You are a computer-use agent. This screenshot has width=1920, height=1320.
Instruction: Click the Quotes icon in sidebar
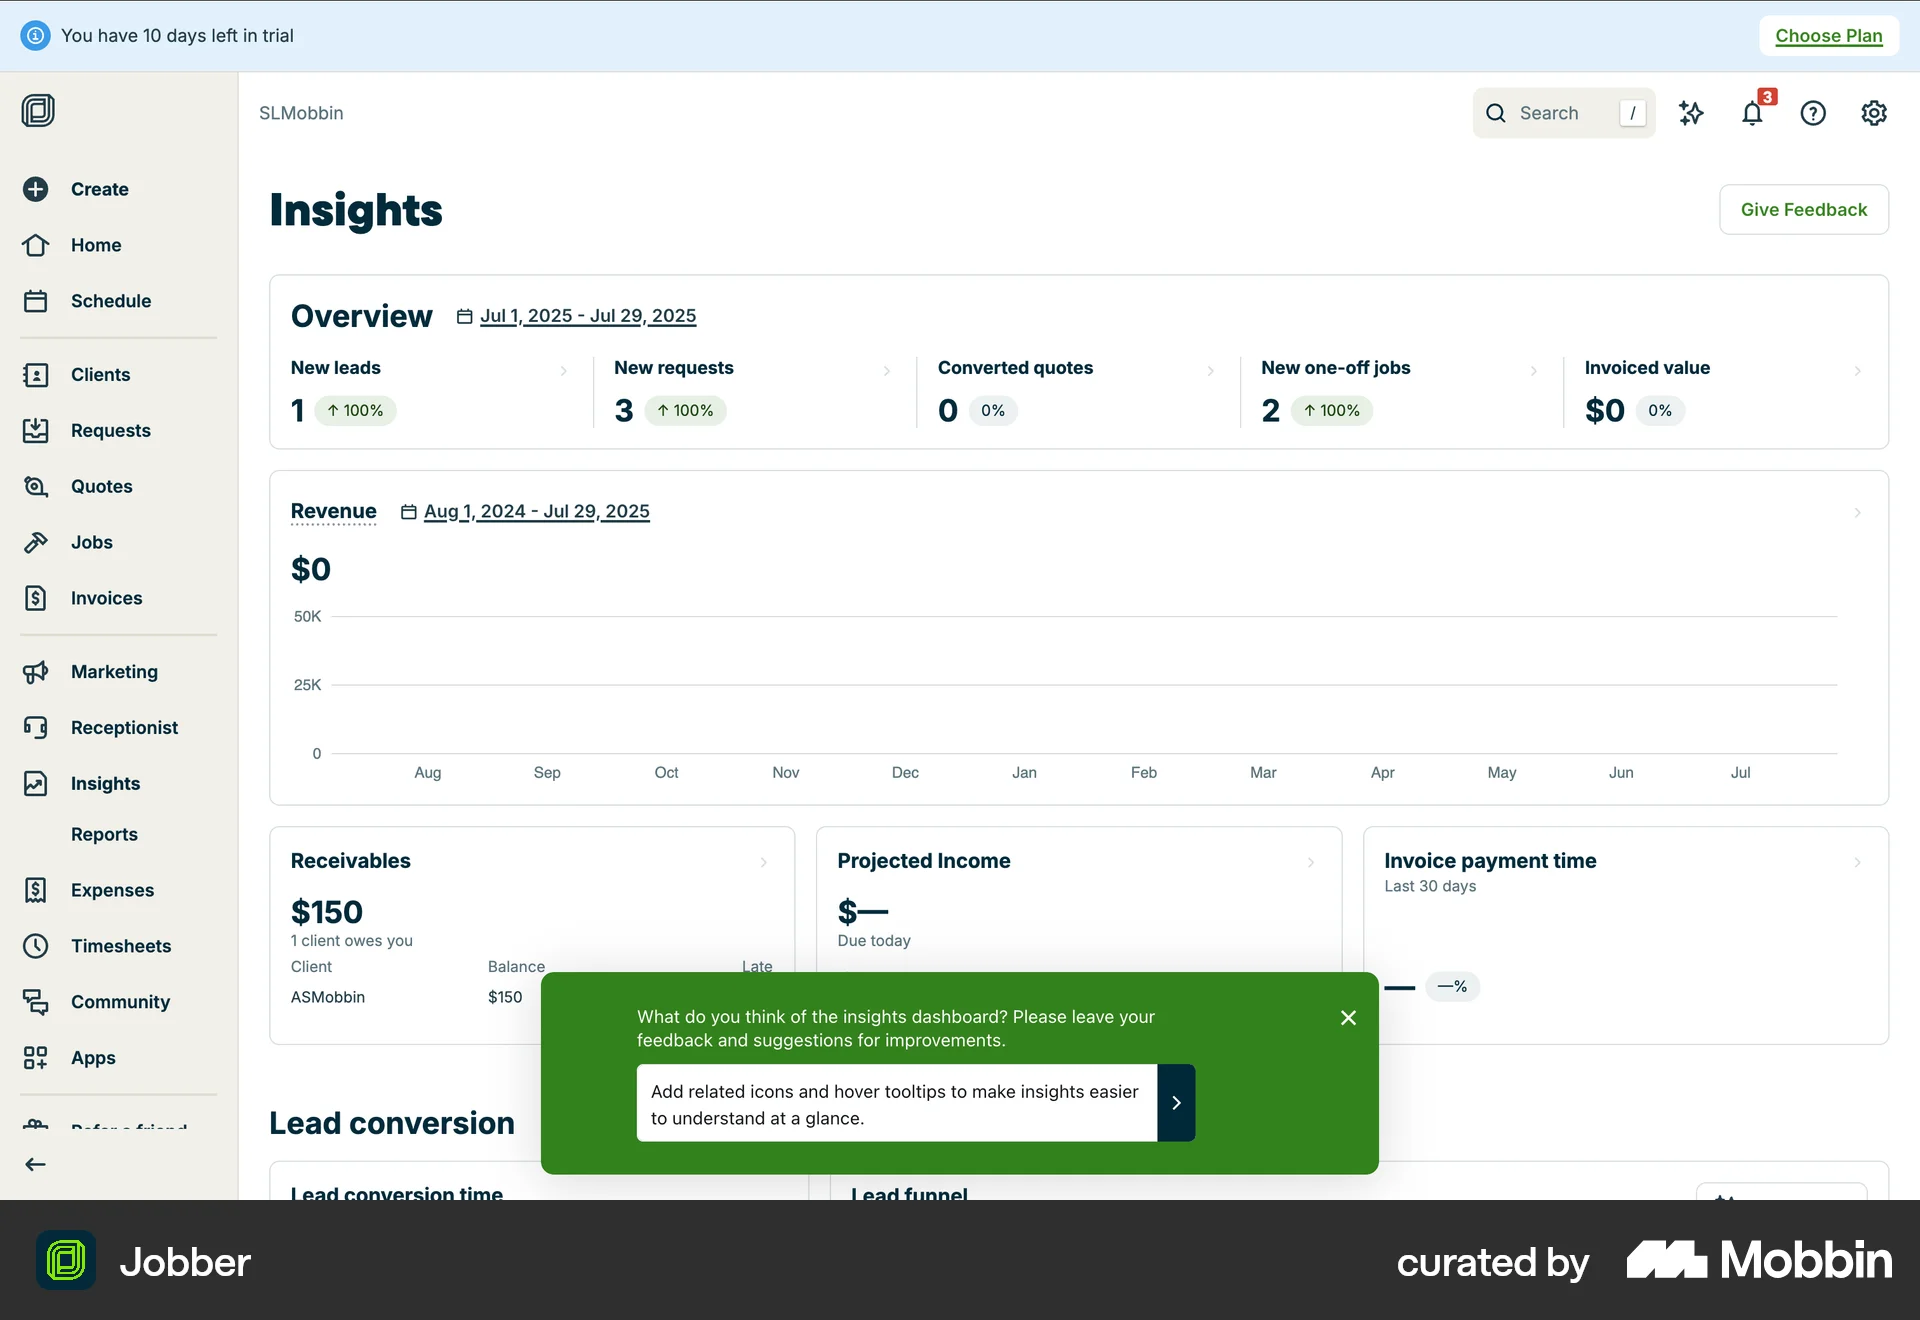[36, 486]
